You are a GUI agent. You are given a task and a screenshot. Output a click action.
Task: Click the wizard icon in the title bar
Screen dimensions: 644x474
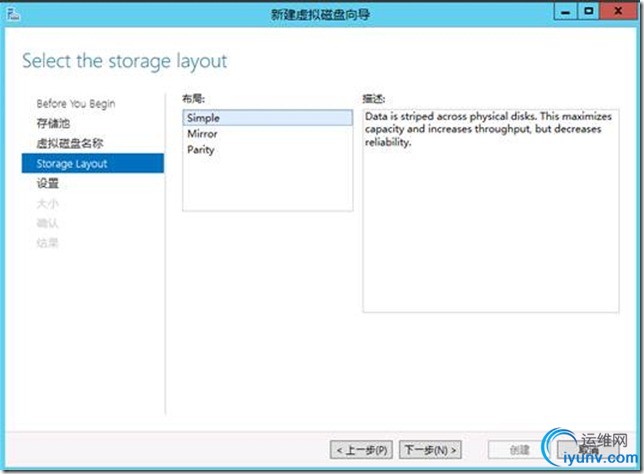[x=13, y=14]
